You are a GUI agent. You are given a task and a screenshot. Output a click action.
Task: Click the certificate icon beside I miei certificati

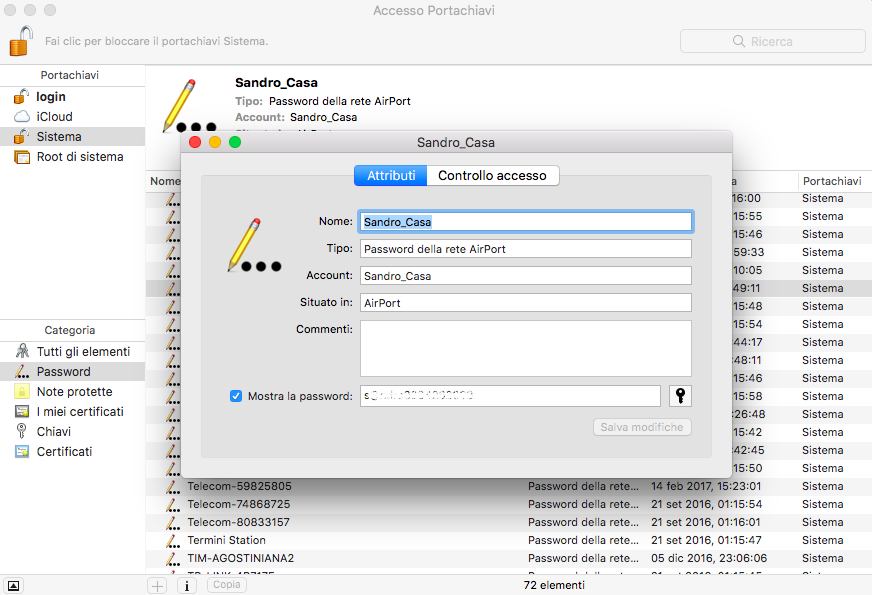[22, 411]
